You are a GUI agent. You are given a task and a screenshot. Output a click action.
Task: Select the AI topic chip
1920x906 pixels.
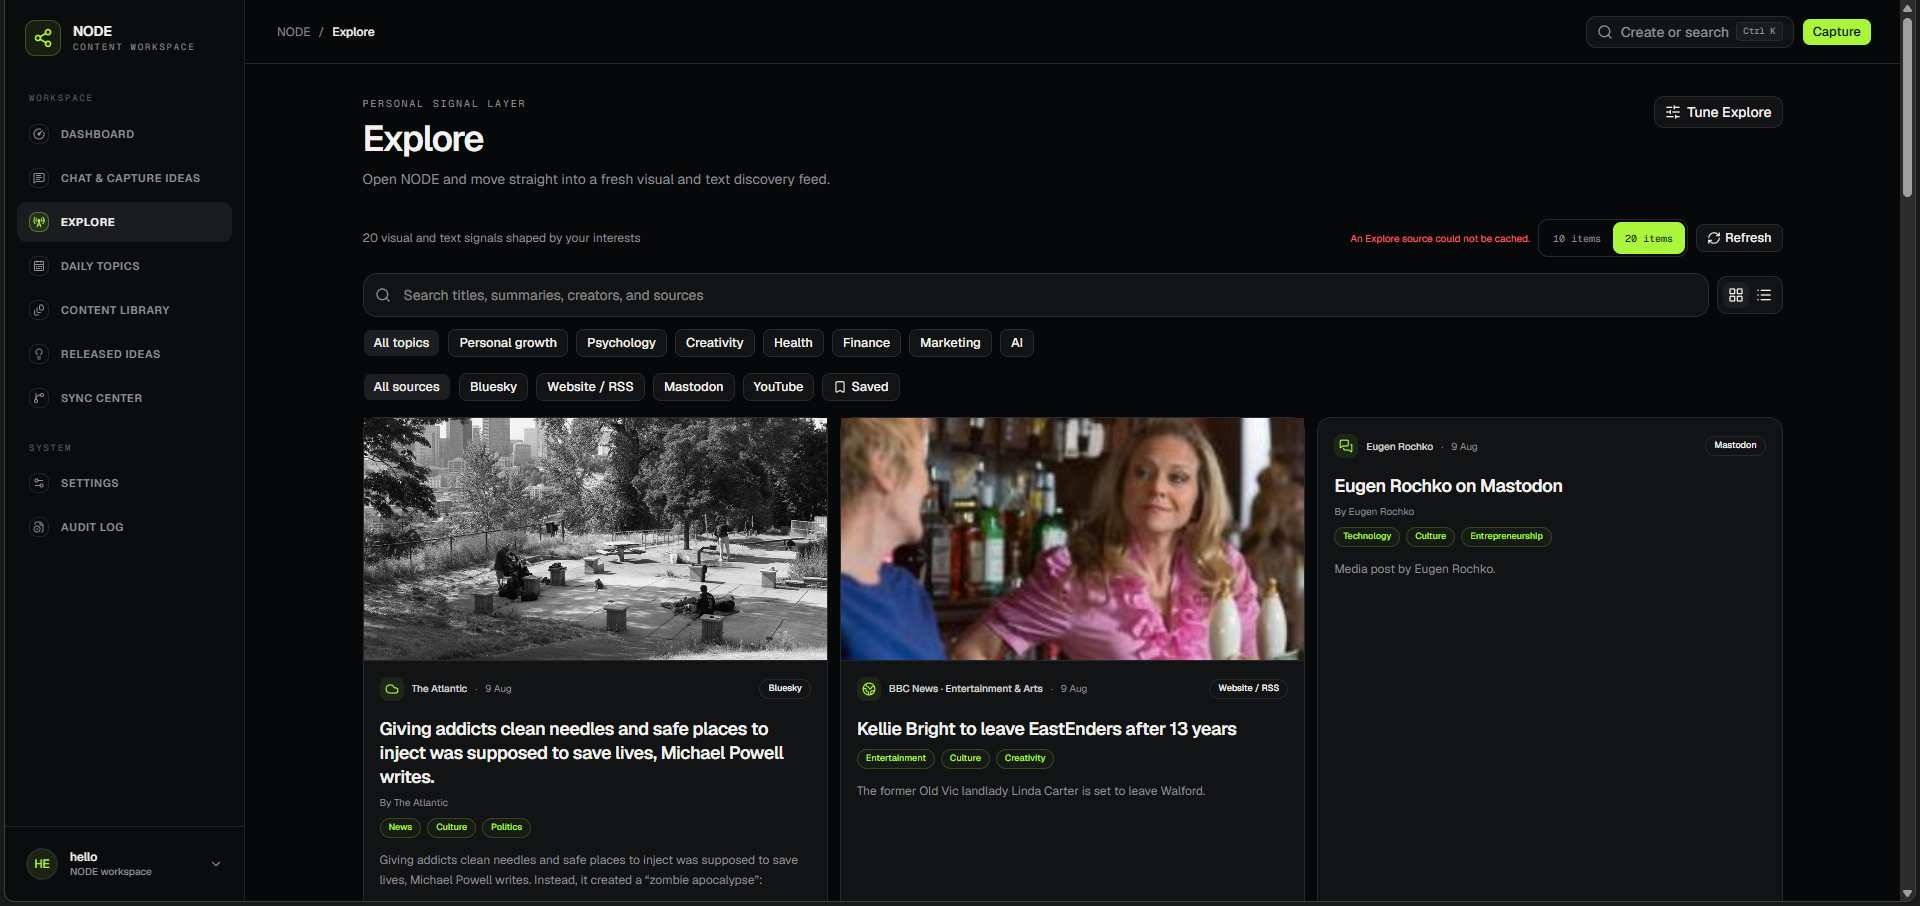(x=1017, y=343)
